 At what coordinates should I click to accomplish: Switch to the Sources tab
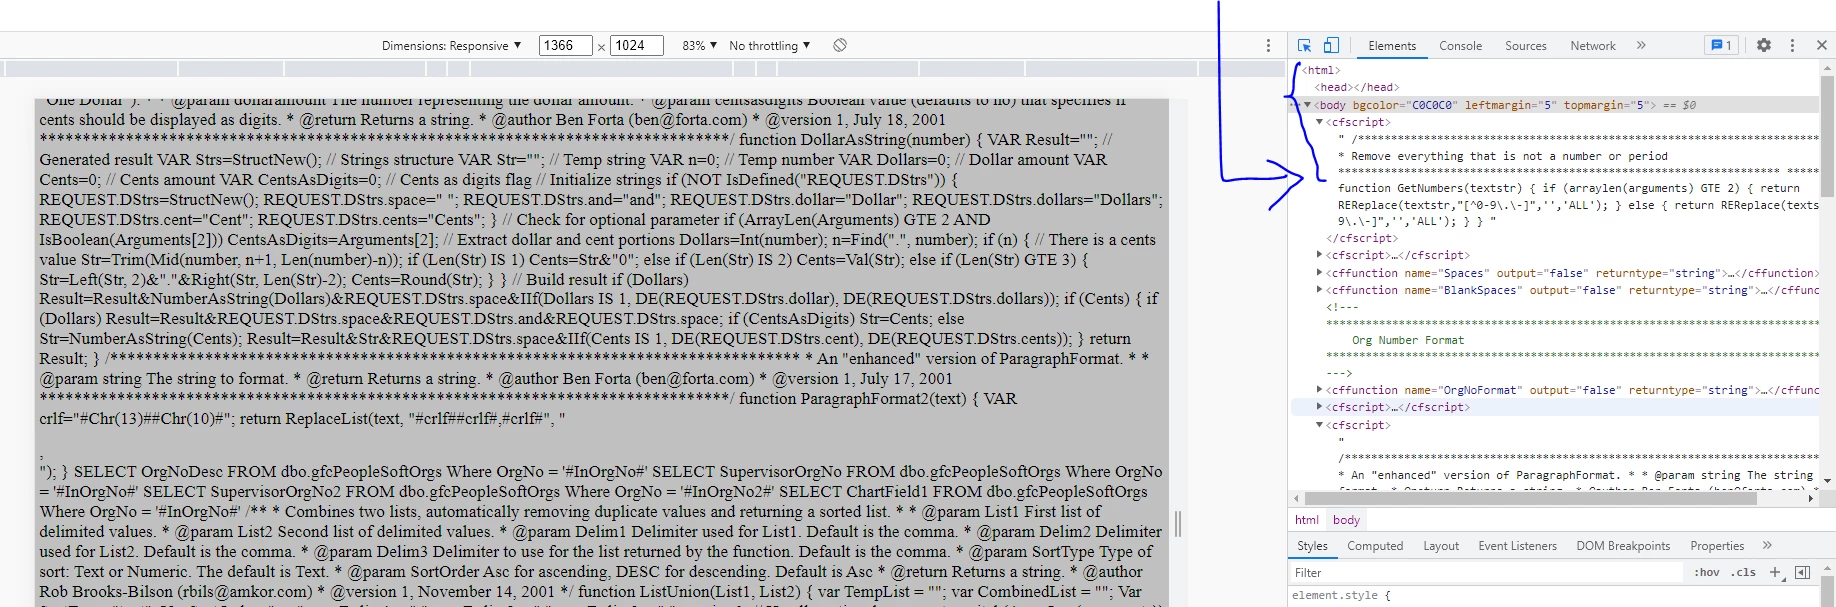click(x=1525, y=46)
